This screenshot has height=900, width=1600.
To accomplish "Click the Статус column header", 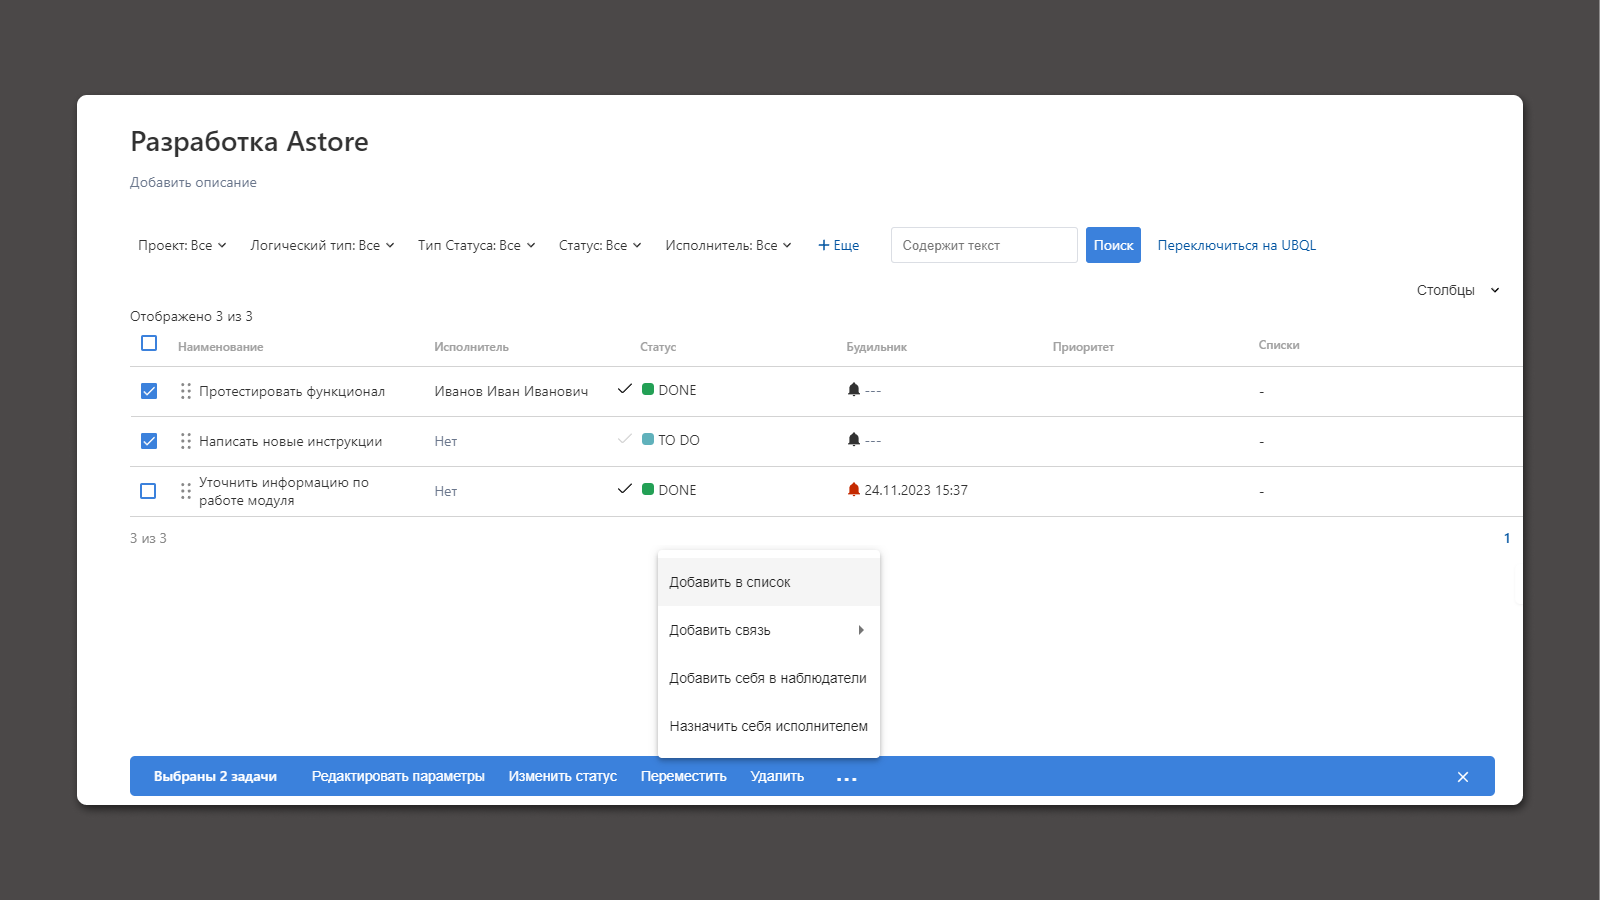I will (x=658, y=347).
